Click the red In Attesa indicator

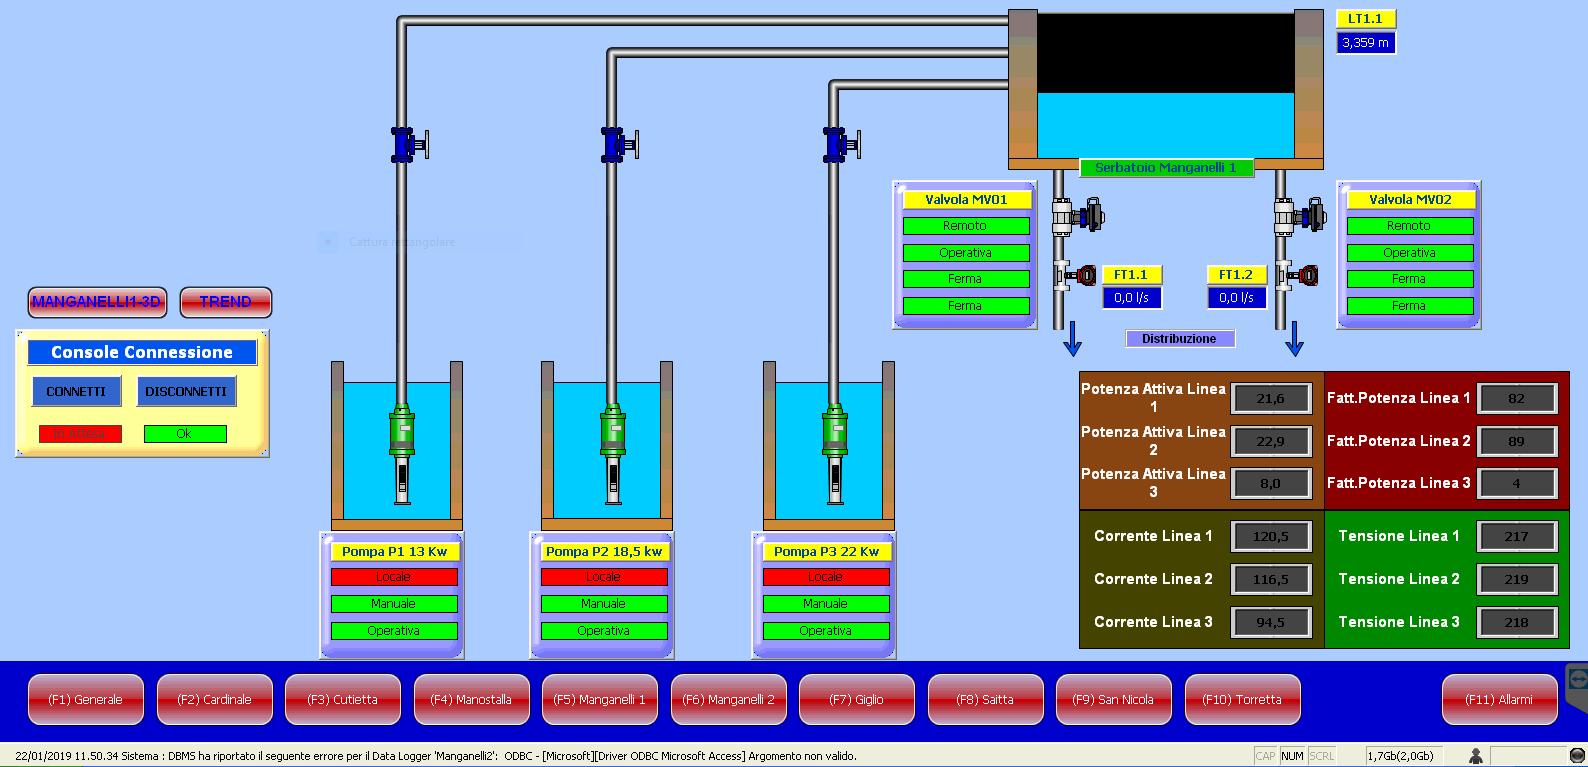80,434
